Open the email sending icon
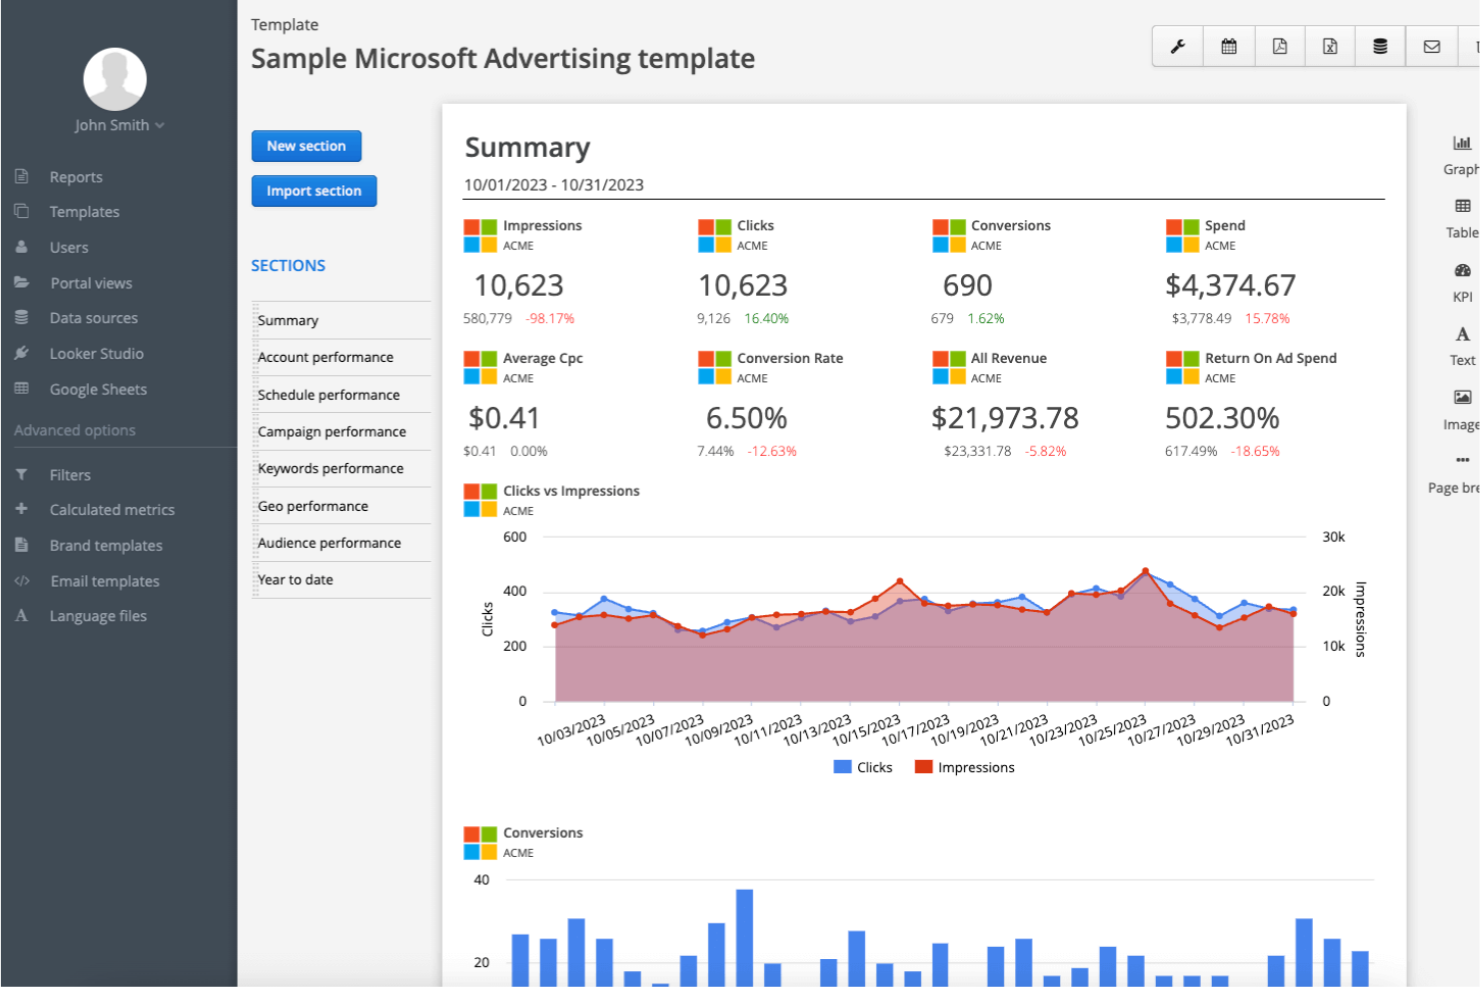Image resolution: width=1480 pixels, height=987 pixels. point(1430,46)
